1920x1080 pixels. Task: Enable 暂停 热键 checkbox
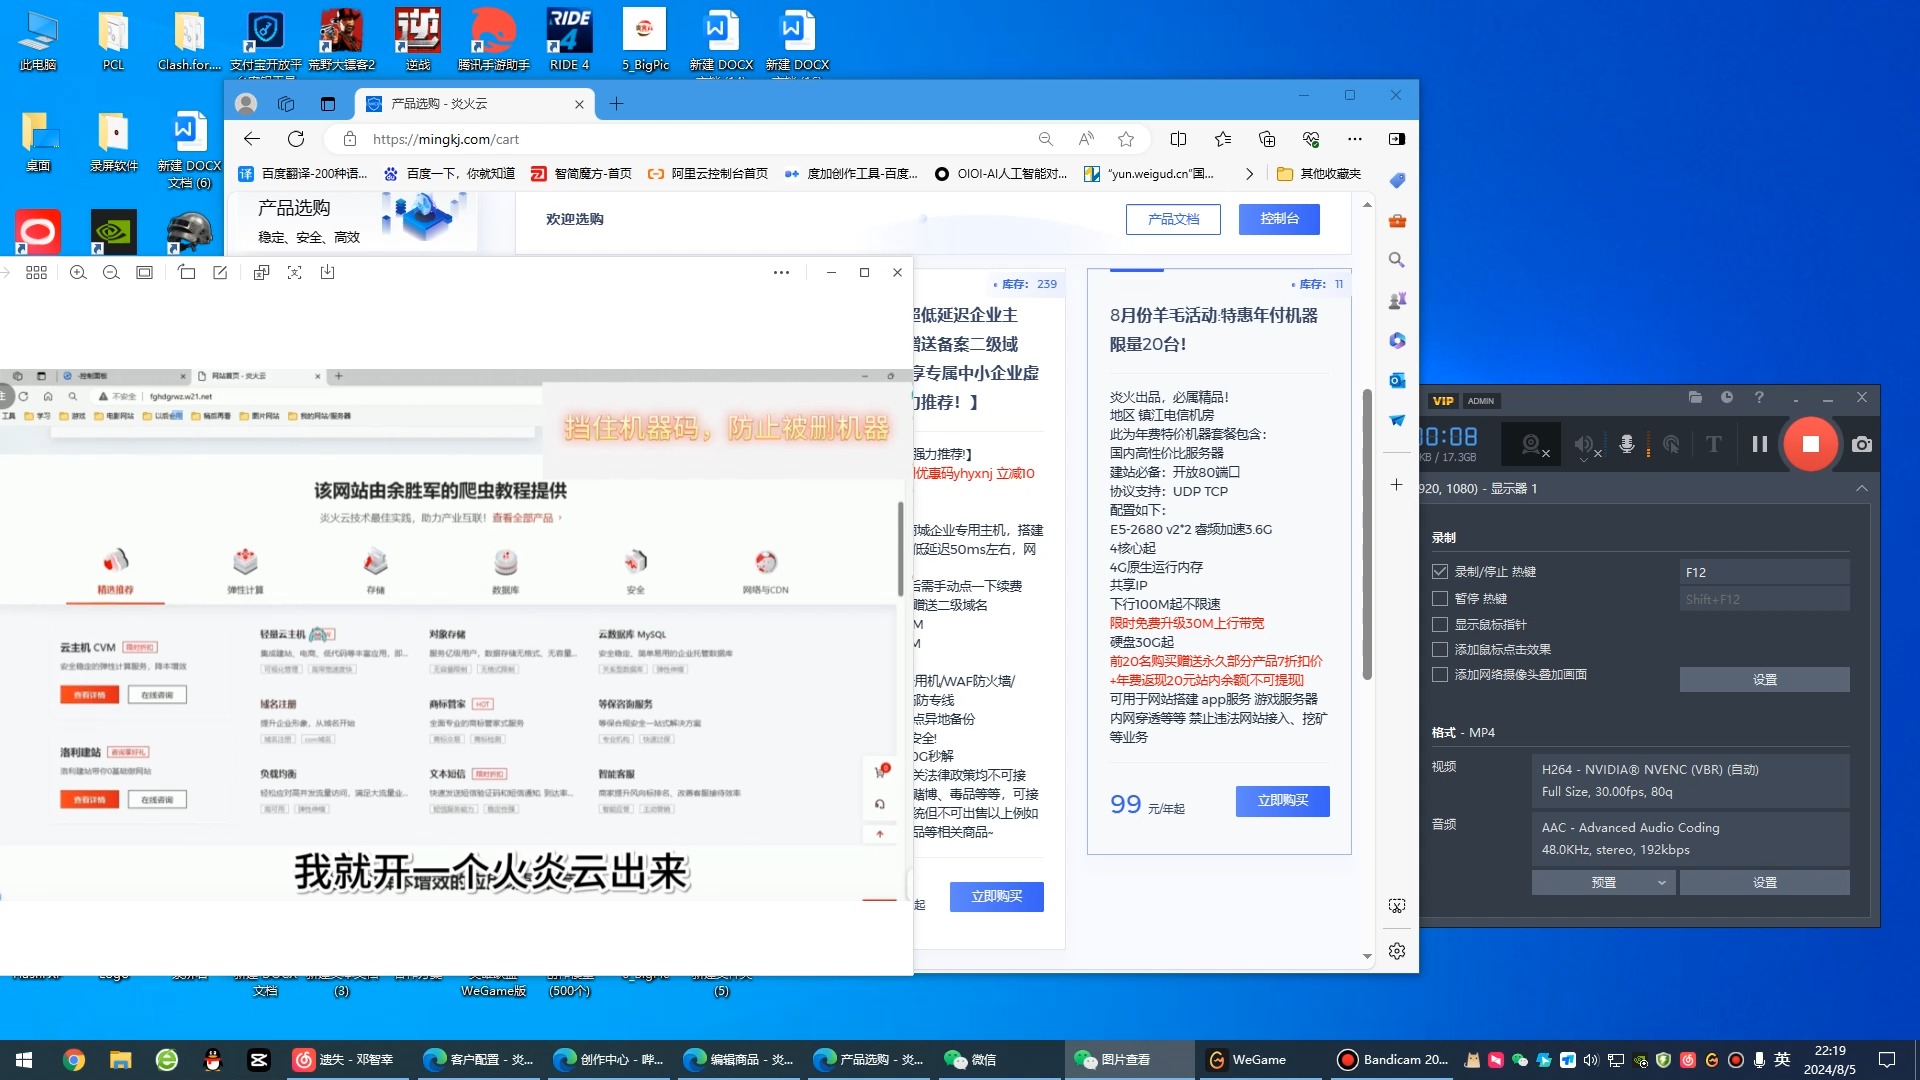(1440, 599)
